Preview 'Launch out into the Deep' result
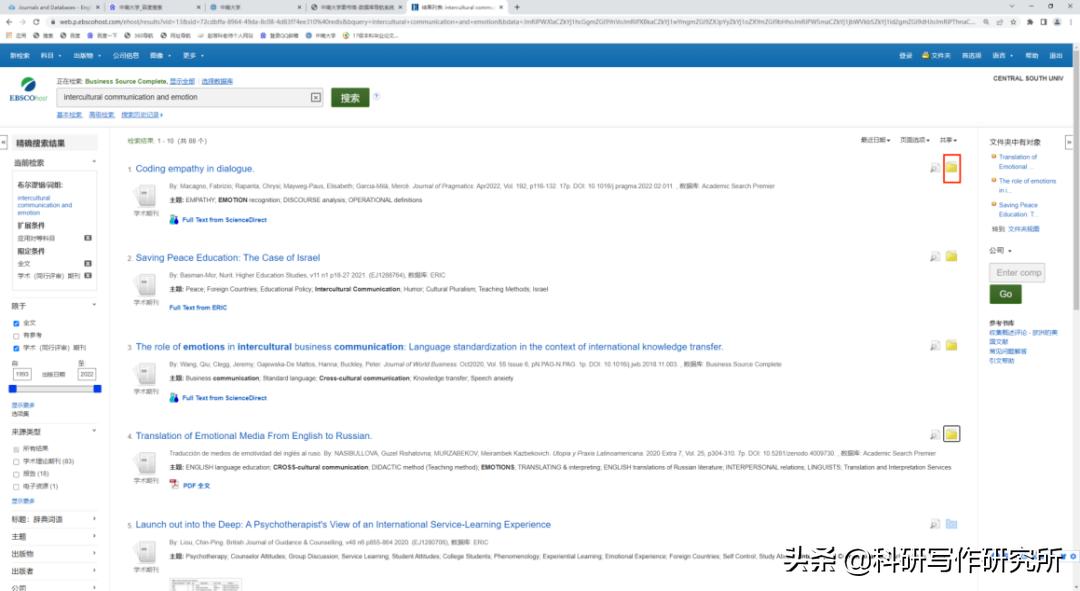The image size is (1080, 591). [x=935, y=524]
